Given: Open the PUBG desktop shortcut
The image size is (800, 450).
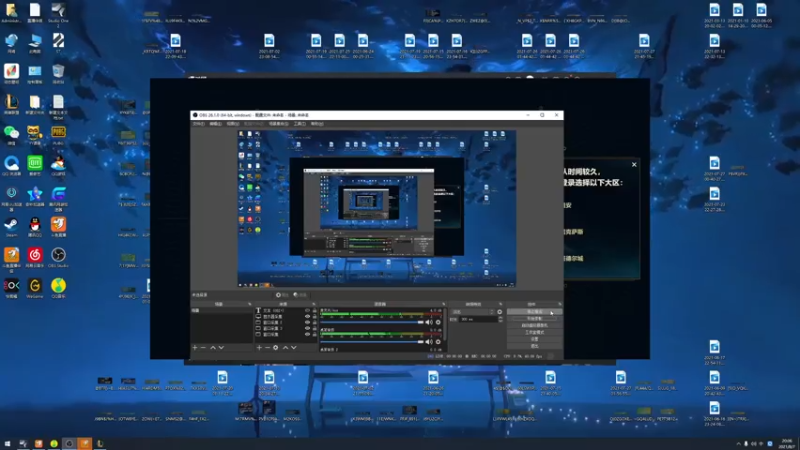Looking at the screenshot, I should (x=58, y=135).
